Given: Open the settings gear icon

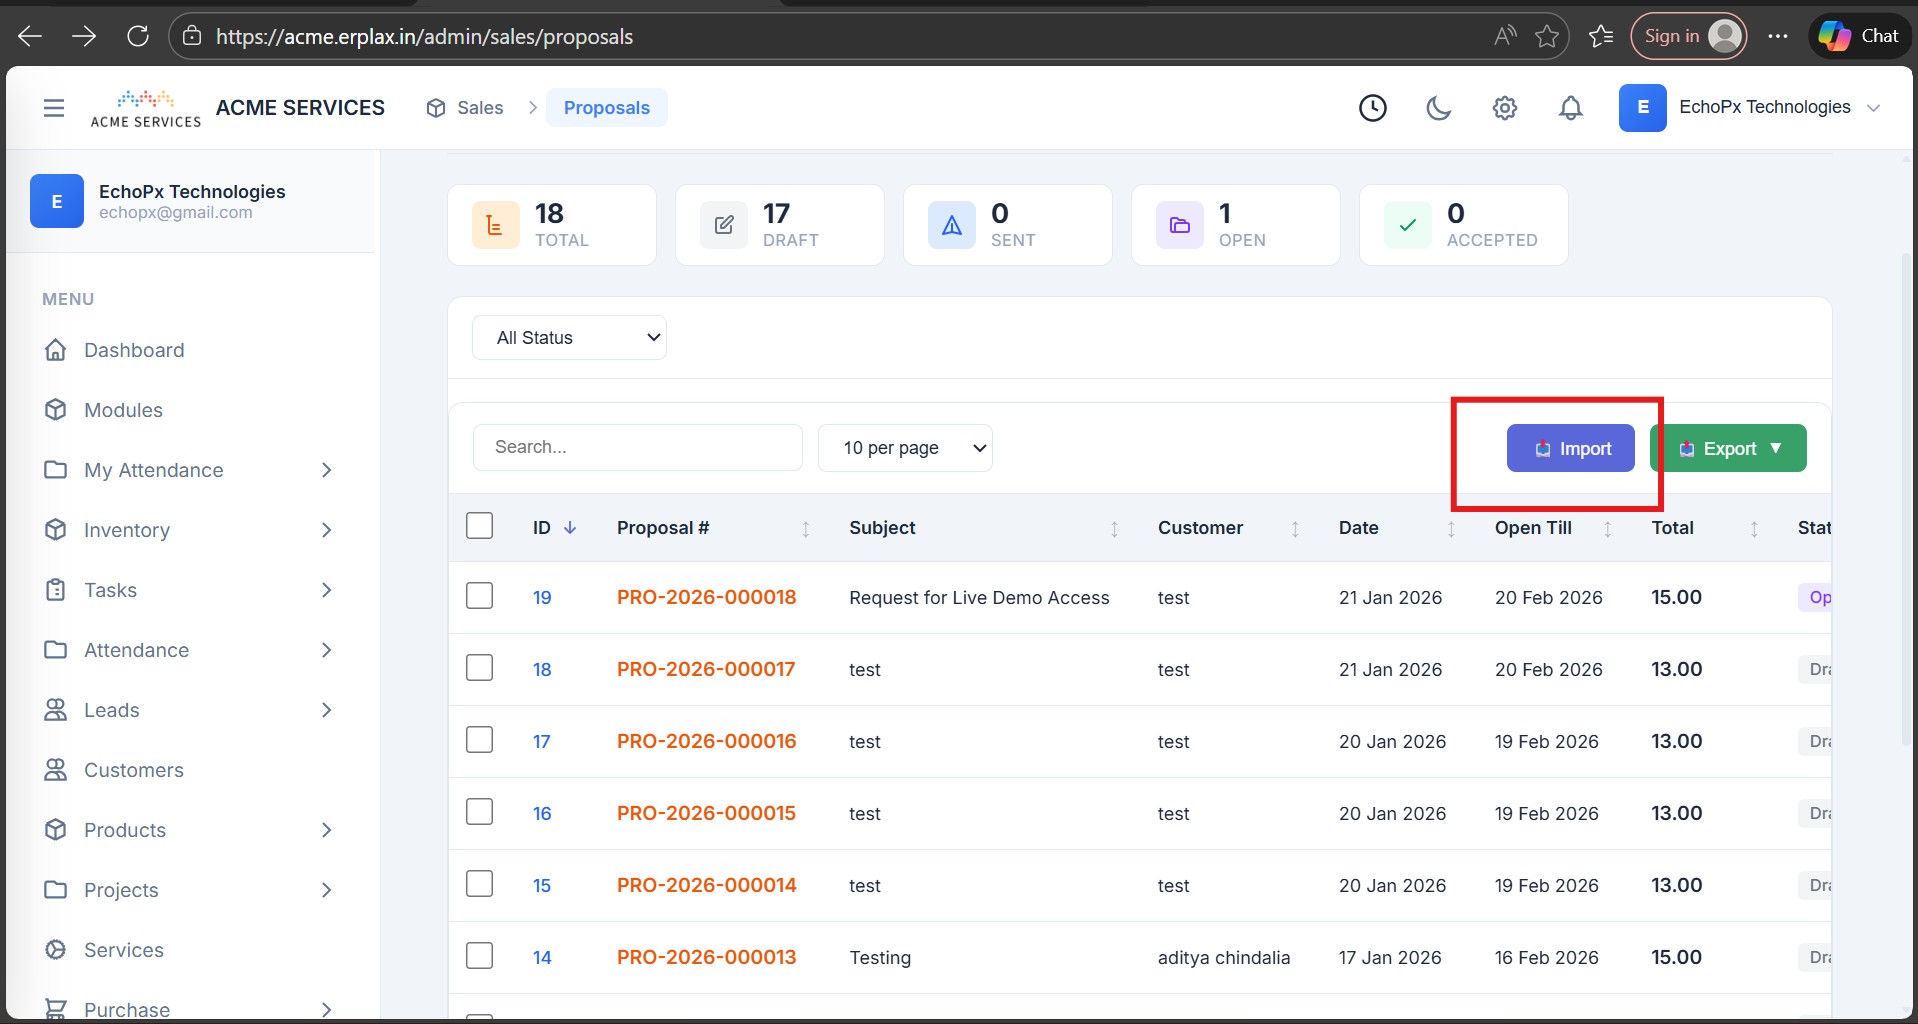Looking at the screenshot, I should click(x=1504, y=108).
